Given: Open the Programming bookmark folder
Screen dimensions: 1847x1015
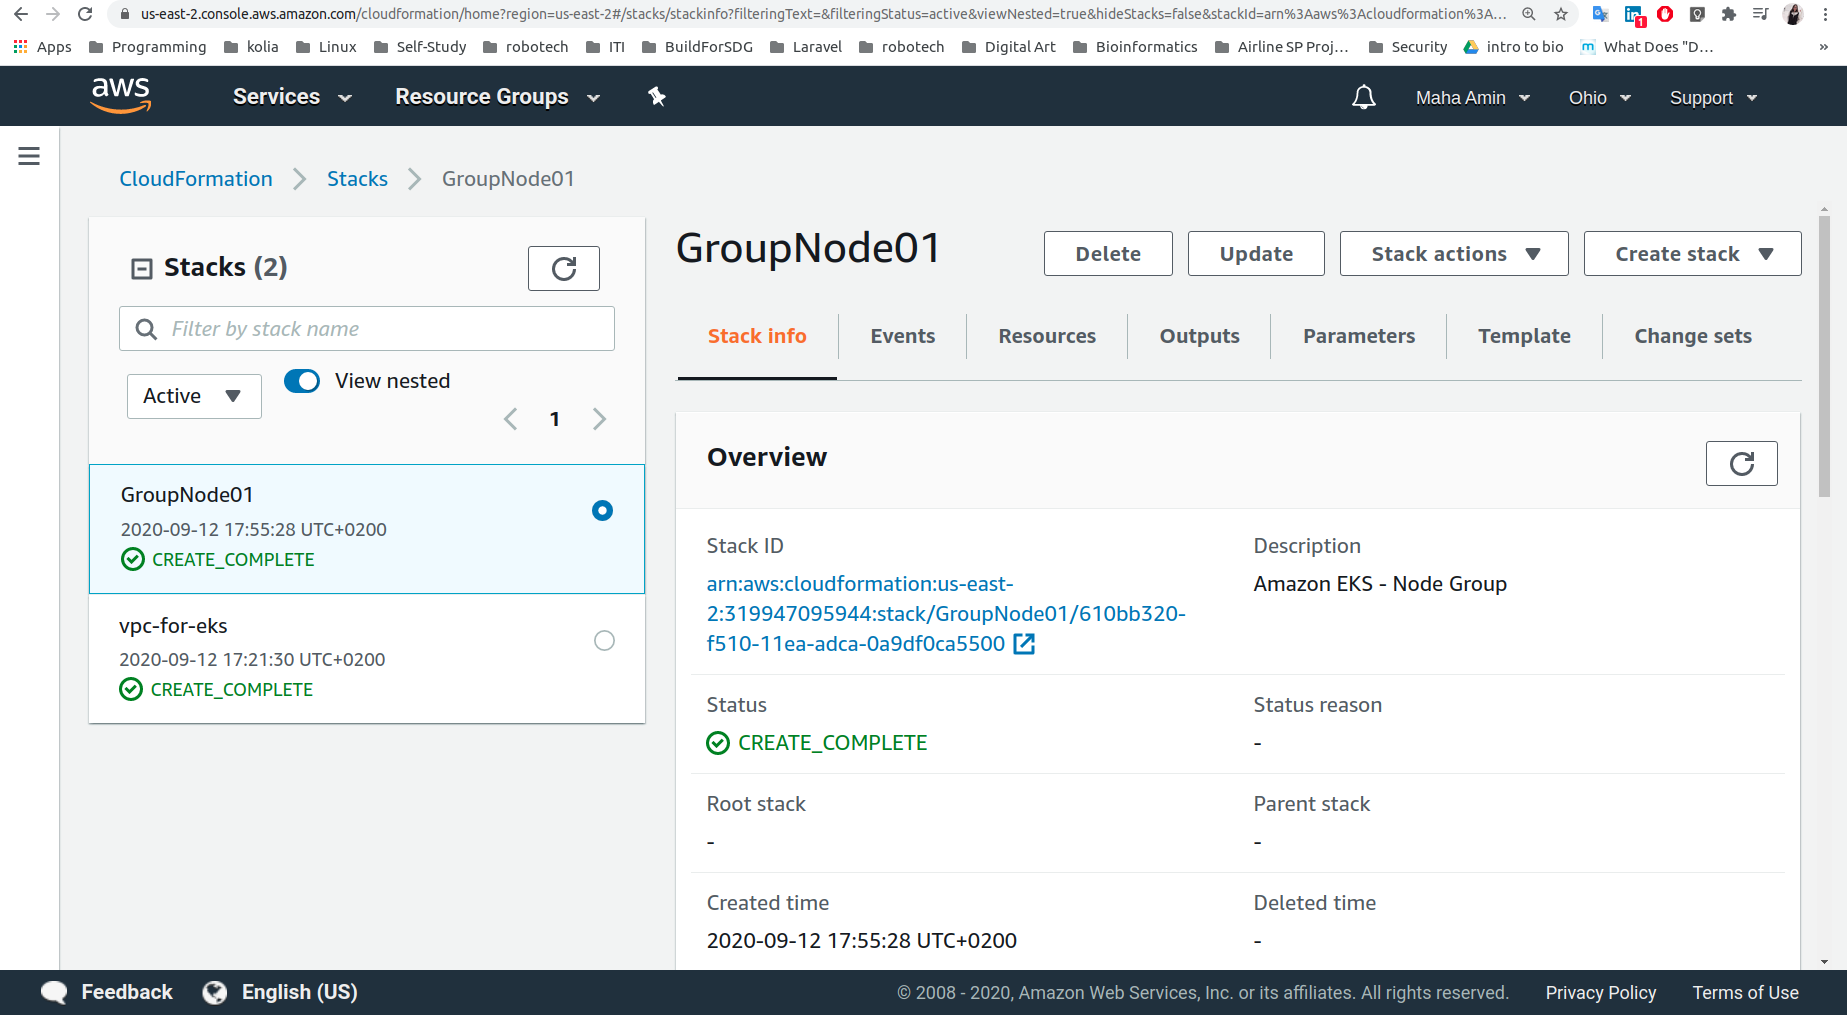Looking at the screenshot, I should (147, 47).
